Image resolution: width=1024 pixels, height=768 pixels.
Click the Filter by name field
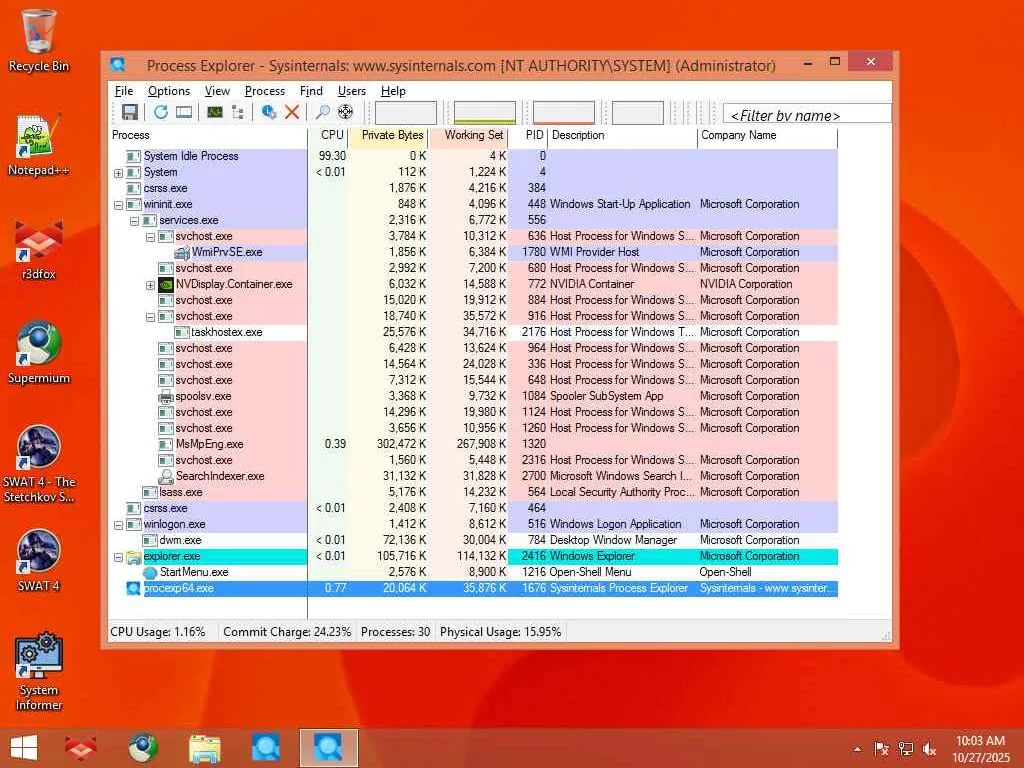[x=807, y=115]
